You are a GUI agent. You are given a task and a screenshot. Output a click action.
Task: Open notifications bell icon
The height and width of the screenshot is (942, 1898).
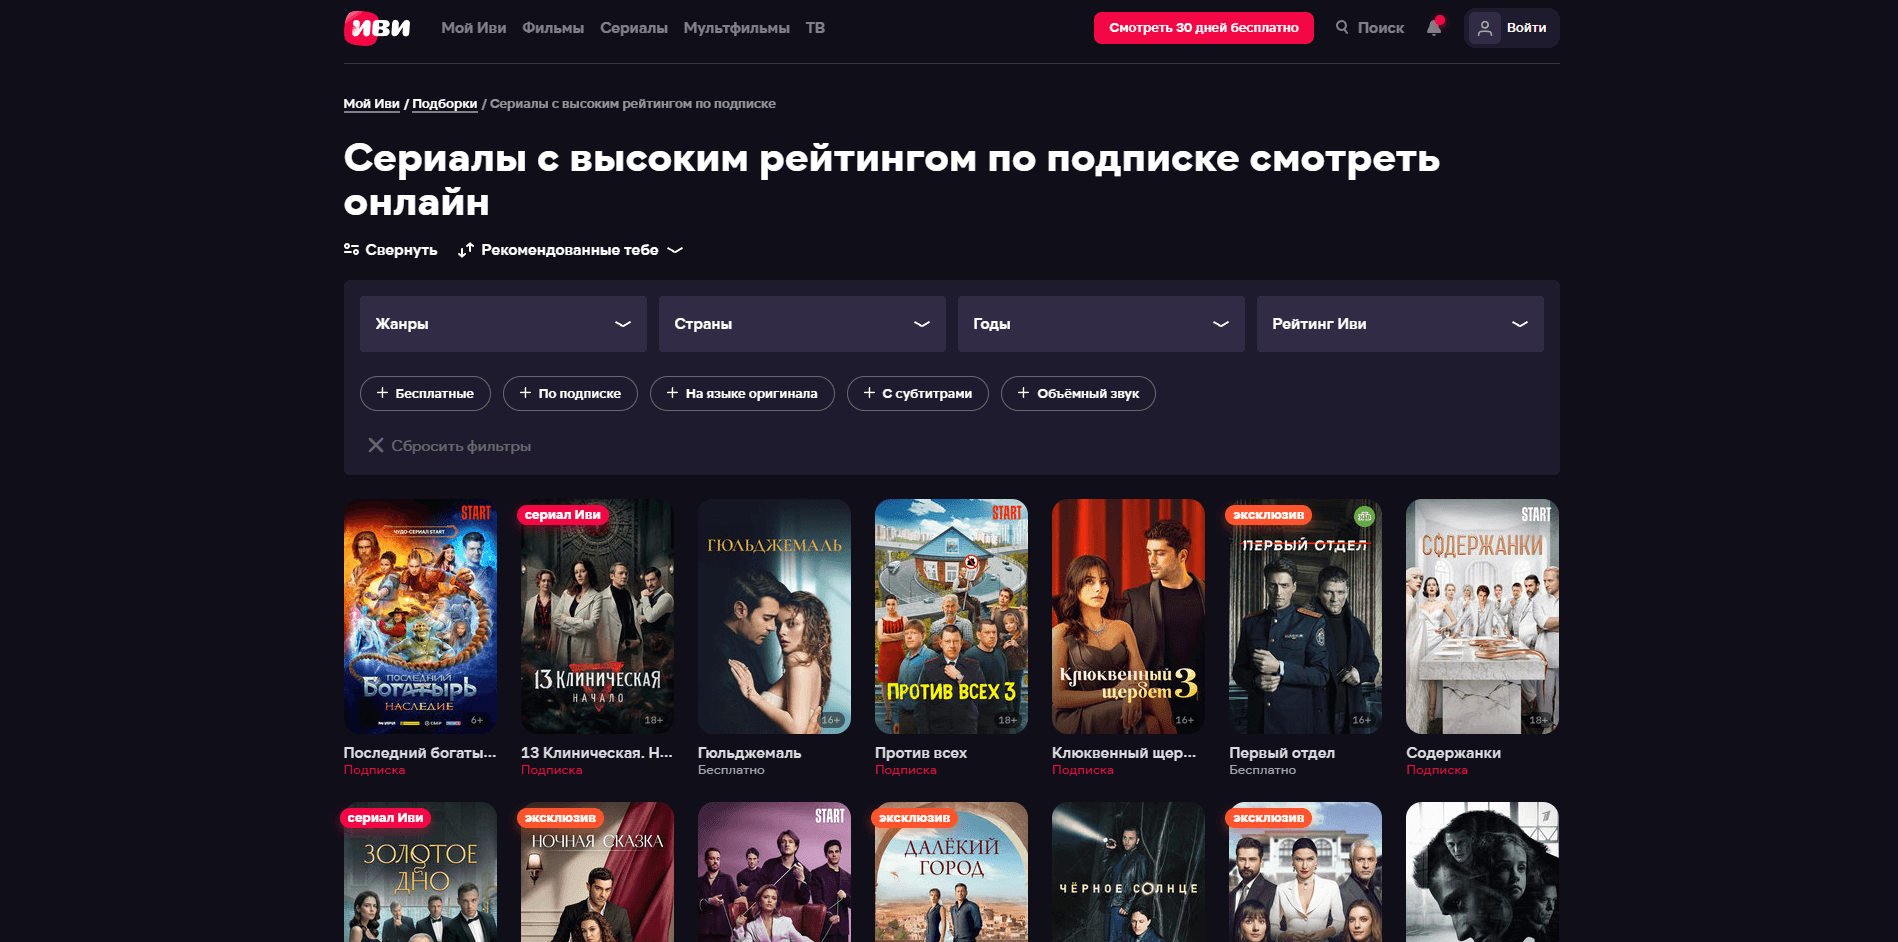1434,27
